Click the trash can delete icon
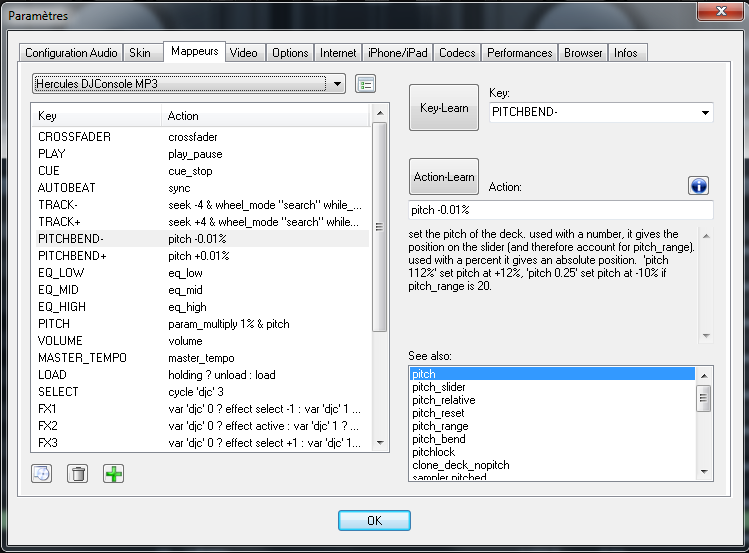The image size is (749, 553). [77, 473]
